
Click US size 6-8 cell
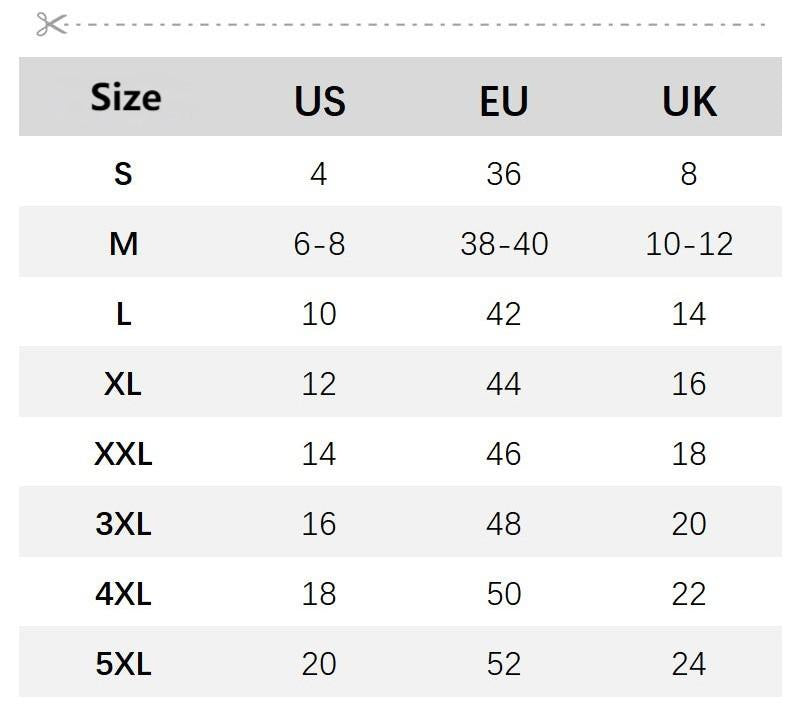(319, 243)
